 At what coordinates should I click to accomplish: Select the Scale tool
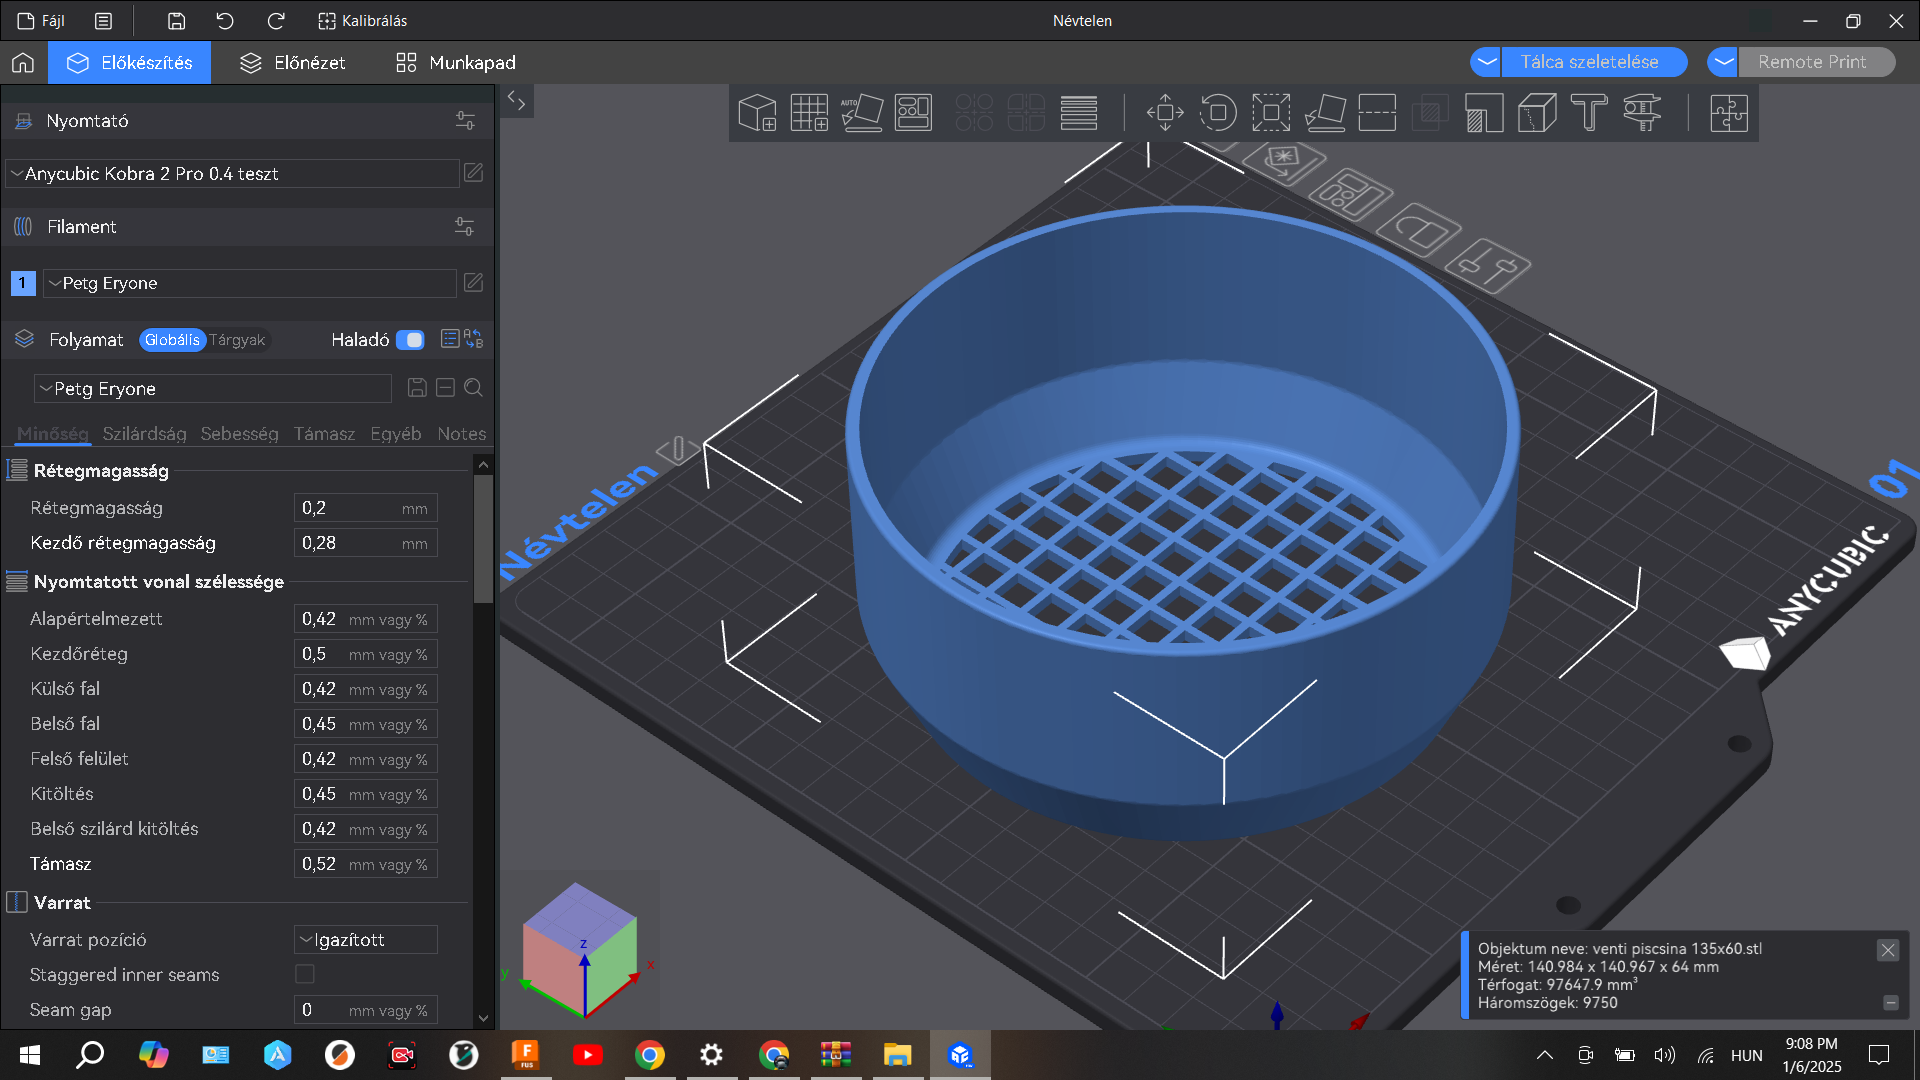click(1271, 113)
